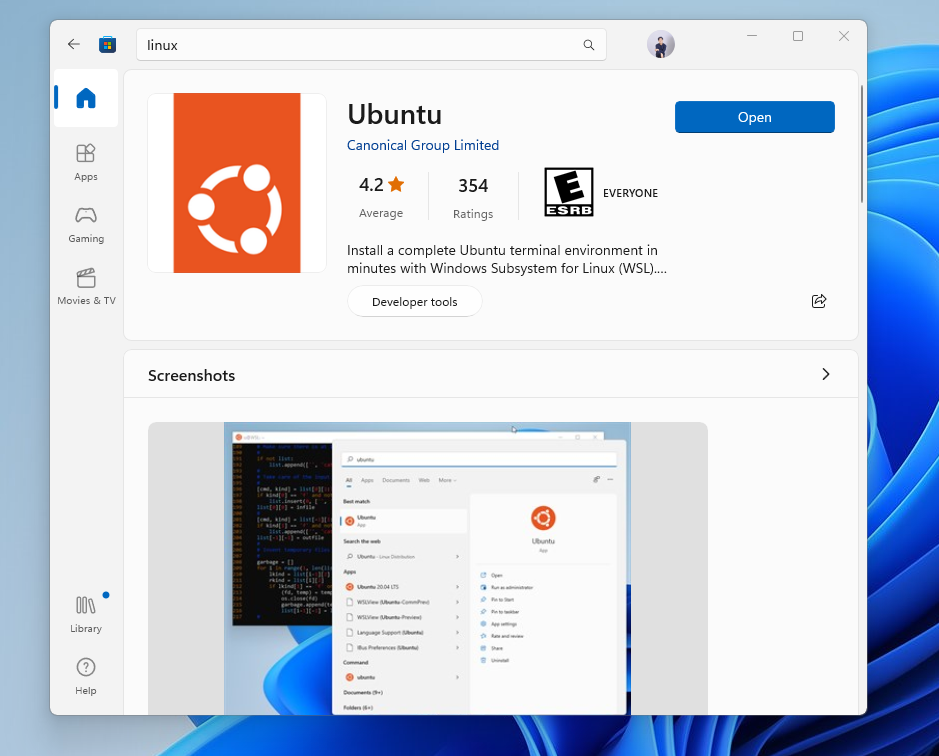Maximize the Microsoft Store window
This screenshot has width=939, height=756.
tap(798, 36)
